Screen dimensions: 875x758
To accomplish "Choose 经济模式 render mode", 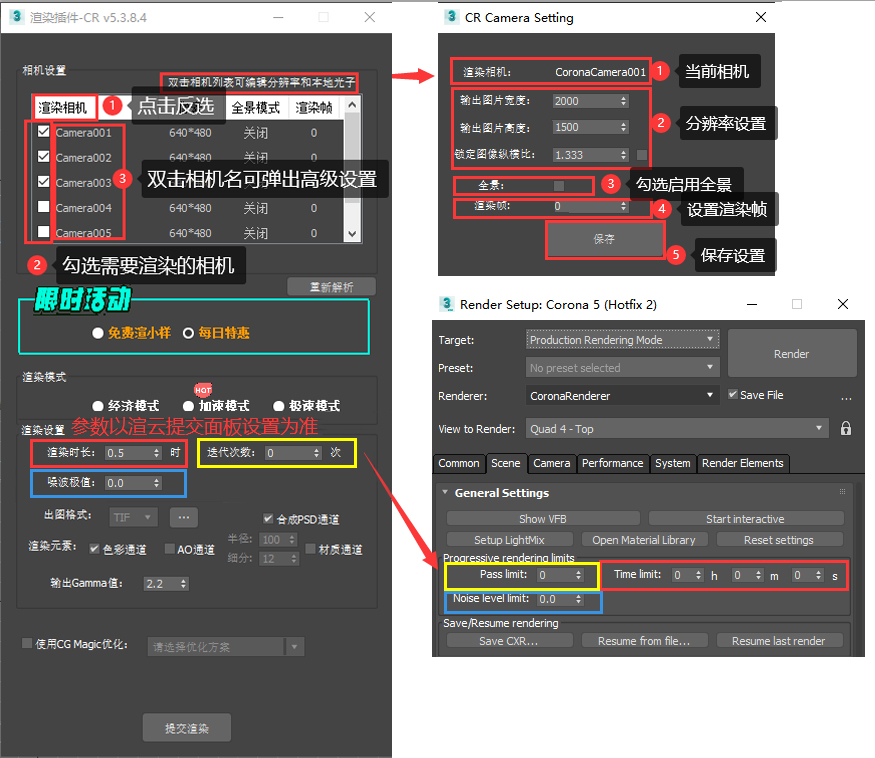I will tap(98, 406).
